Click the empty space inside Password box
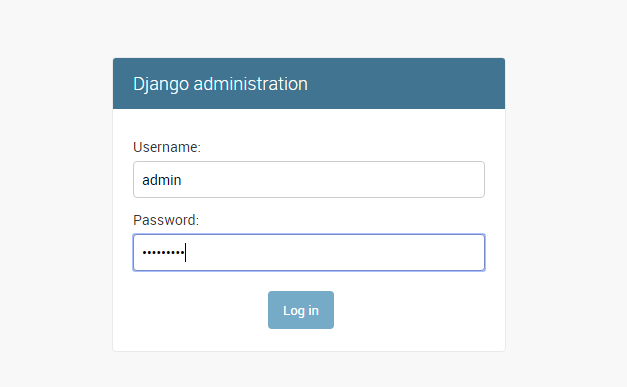The image size is (627, 387). tap(334, 252)
